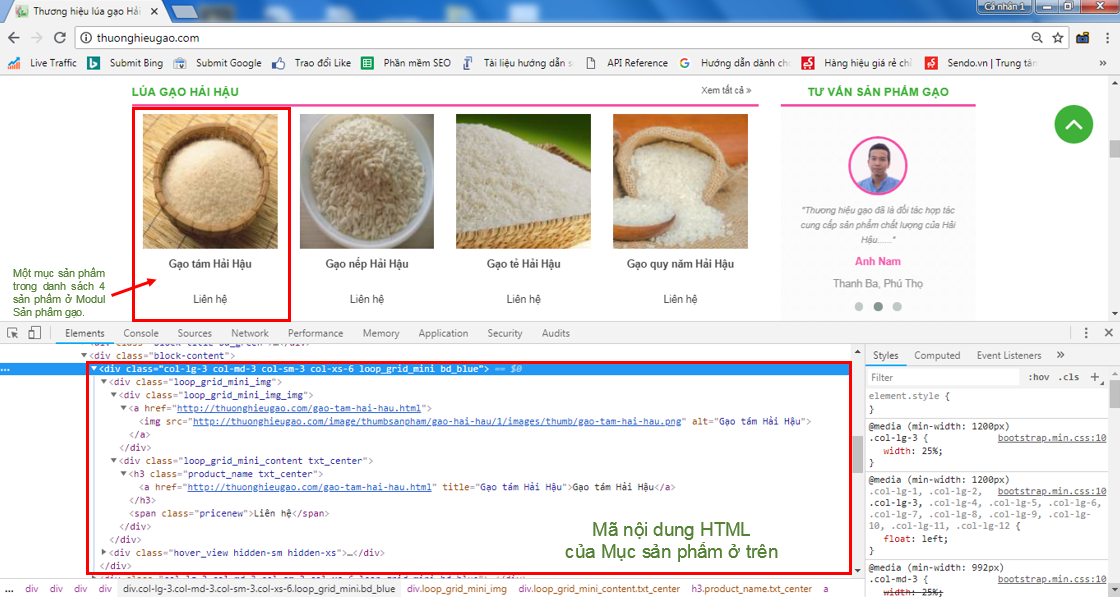Switch to the Elements tab in DevTools
1120x597 pixels.
(84, 333)
